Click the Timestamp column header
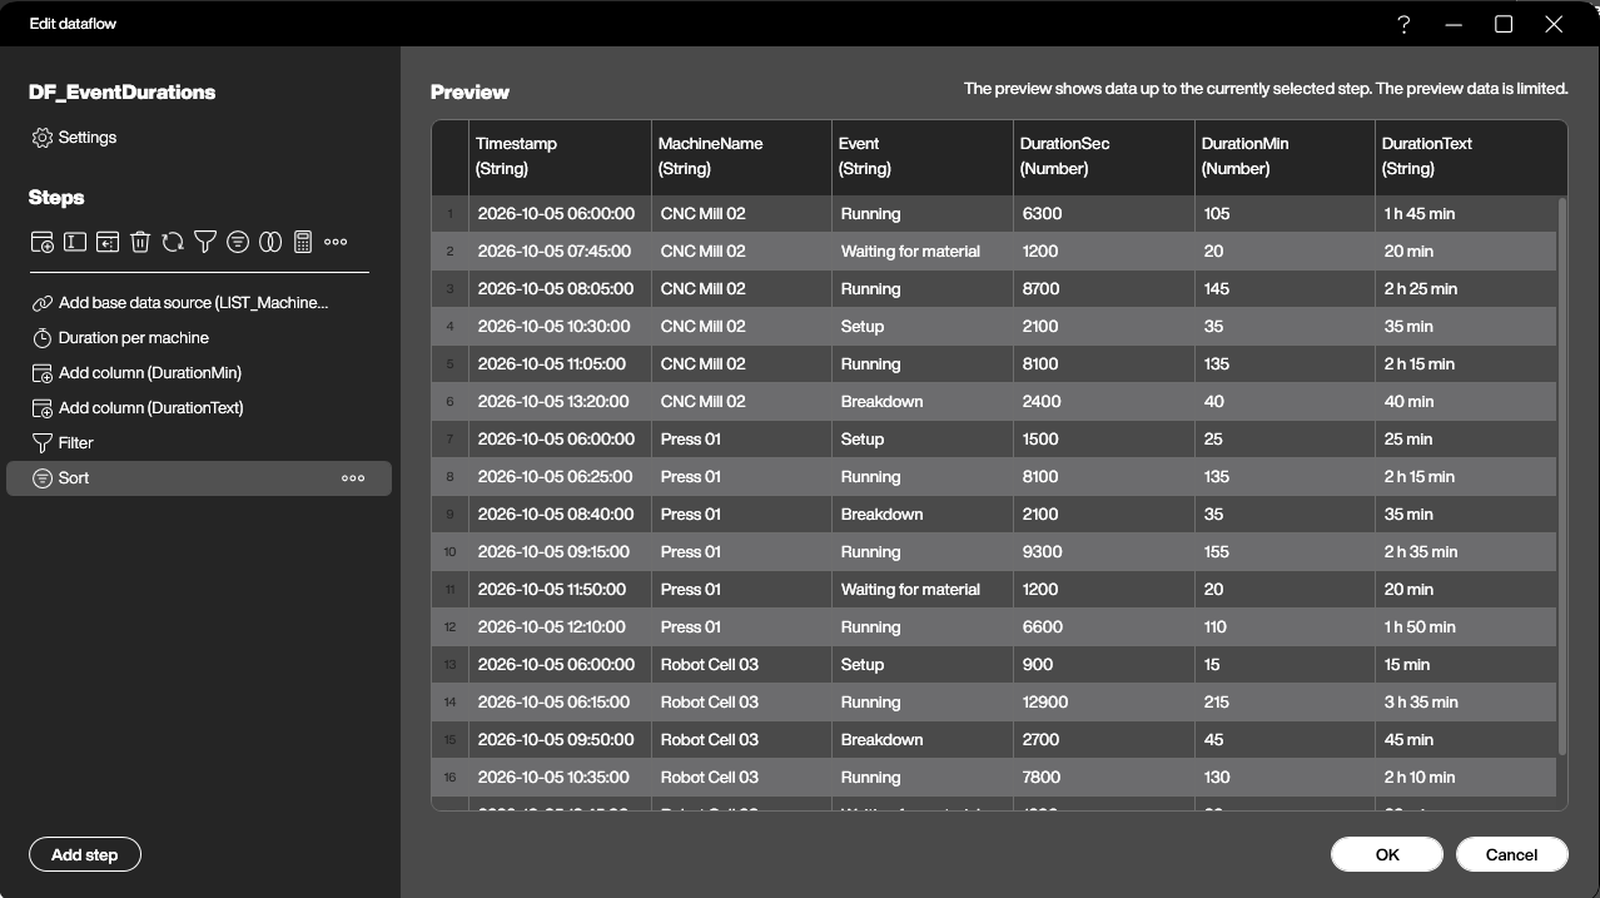 (x=560, y=157)
